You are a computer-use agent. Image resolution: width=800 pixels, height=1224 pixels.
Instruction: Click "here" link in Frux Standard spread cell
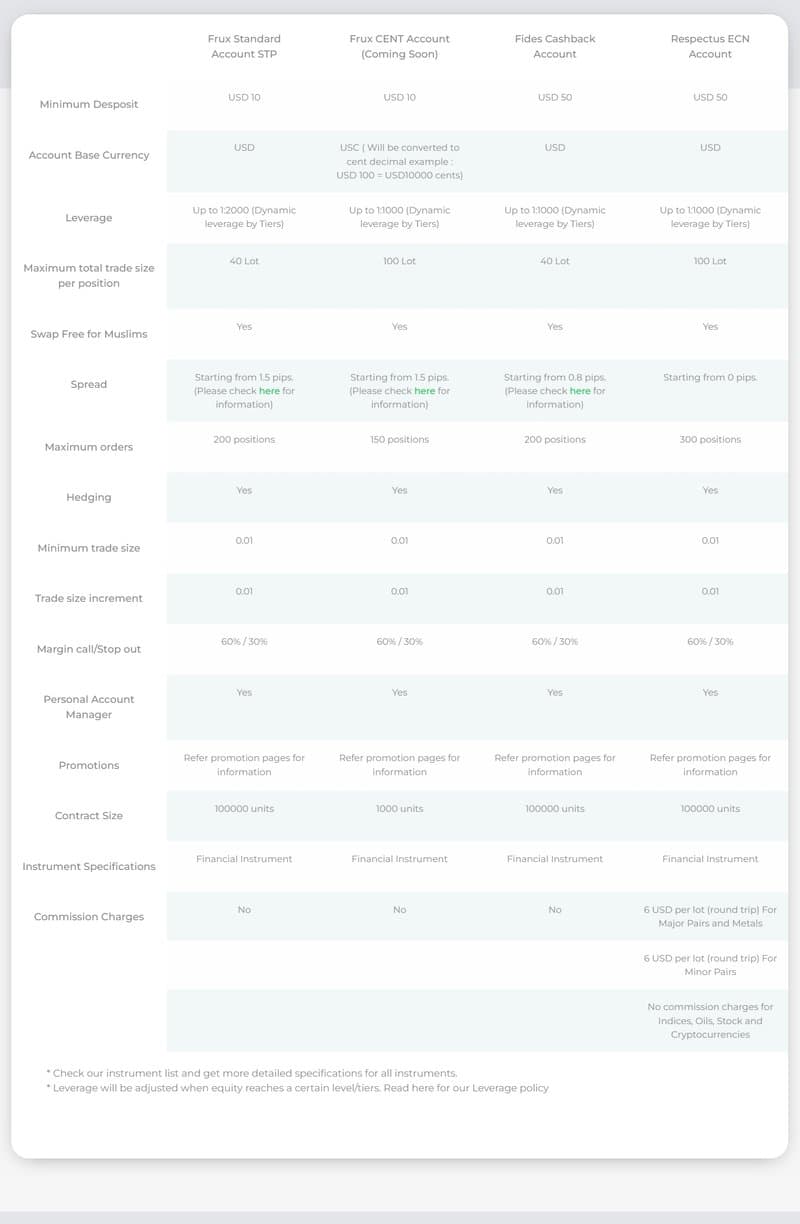269,391
